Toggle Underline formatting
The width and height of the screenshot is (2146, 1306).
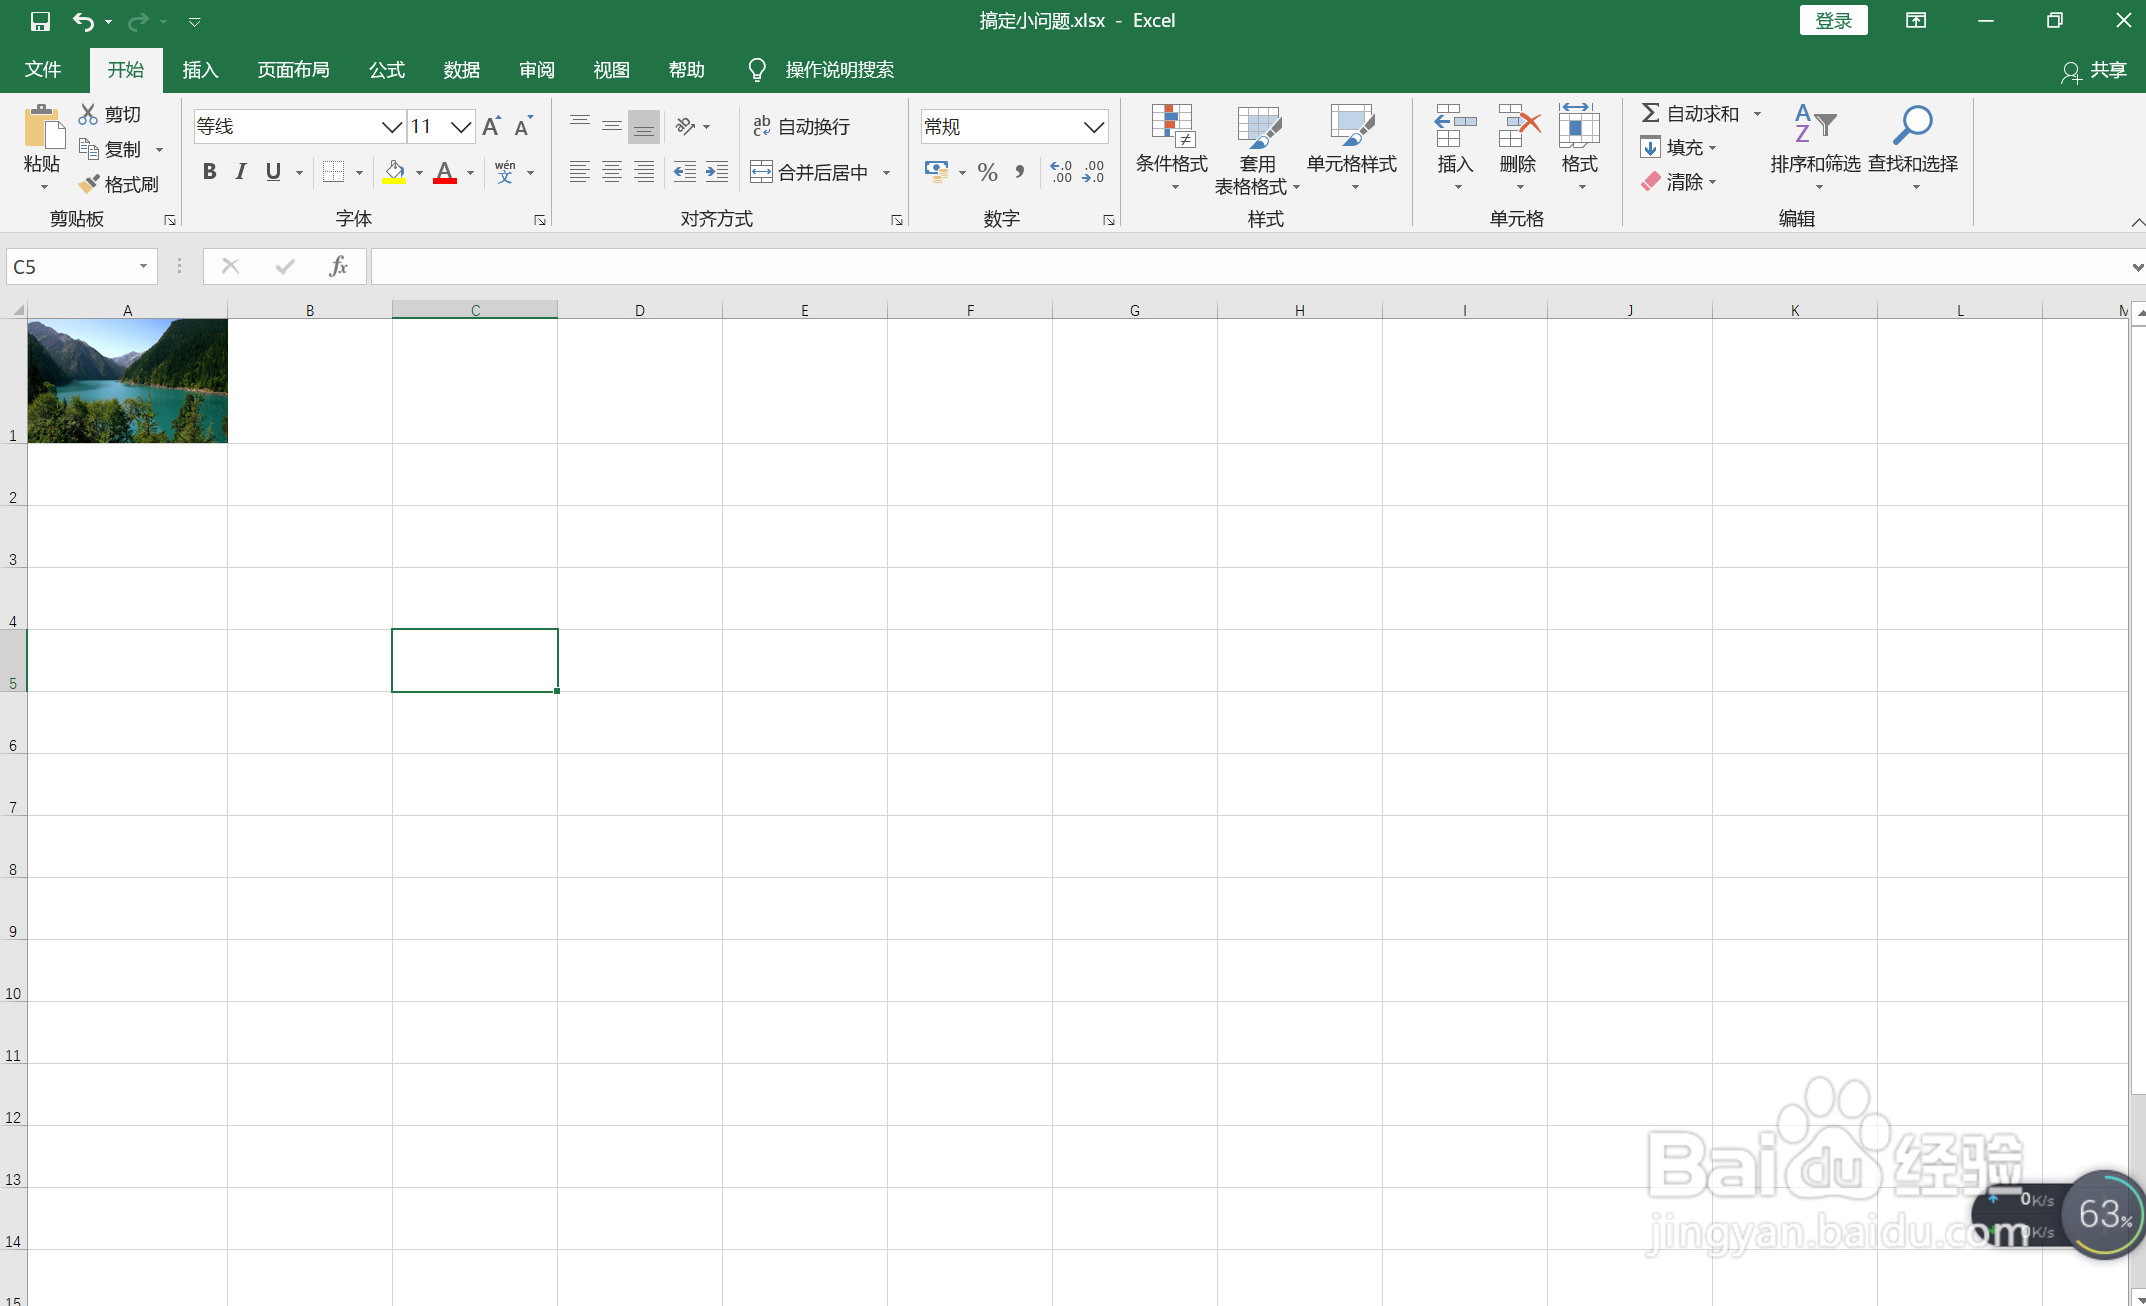coord(273,172)
